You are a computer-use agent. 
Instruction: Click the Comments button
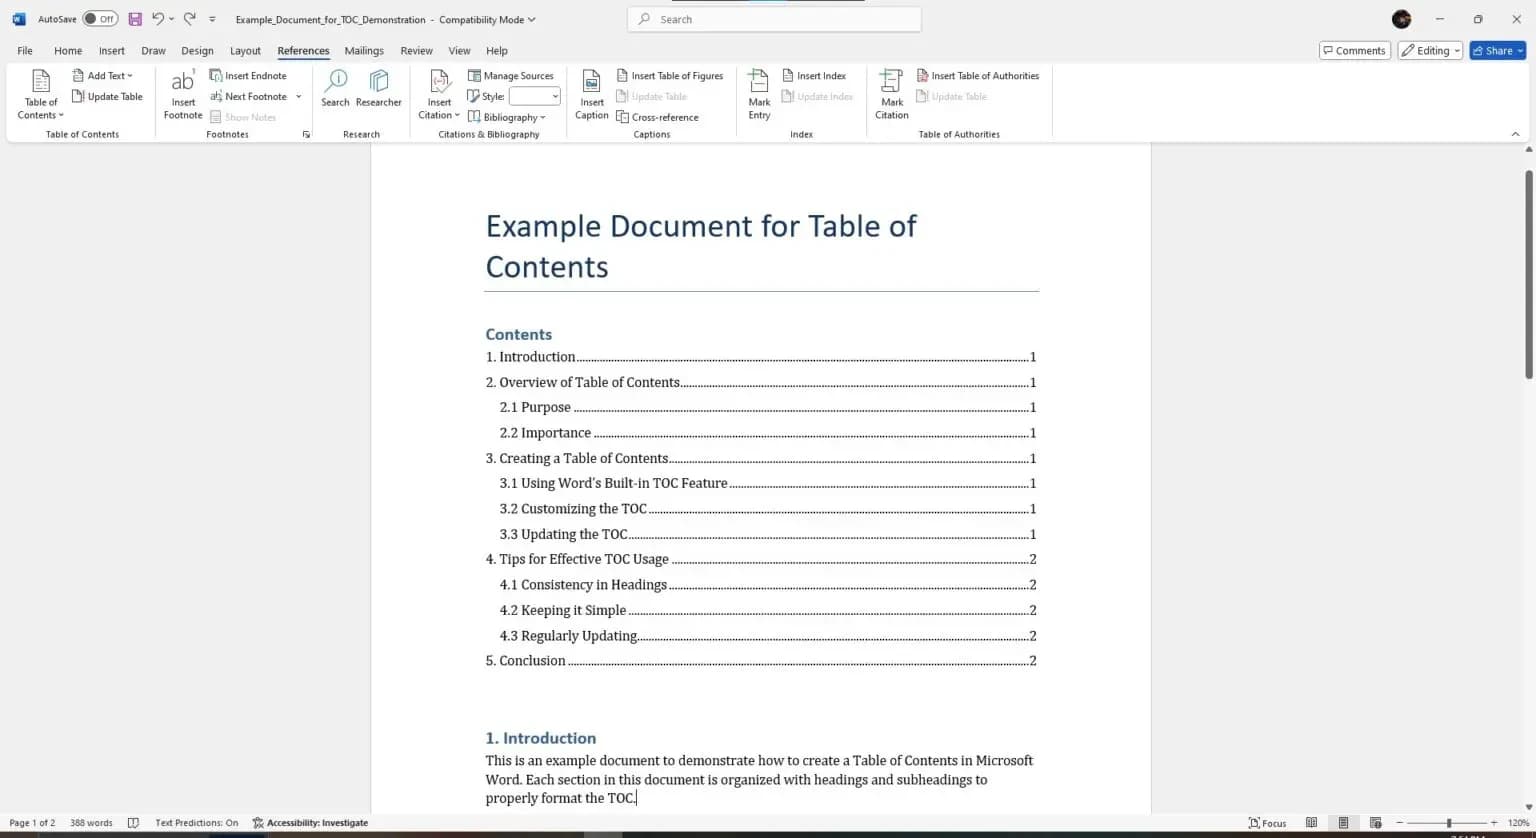[1354, 51]
